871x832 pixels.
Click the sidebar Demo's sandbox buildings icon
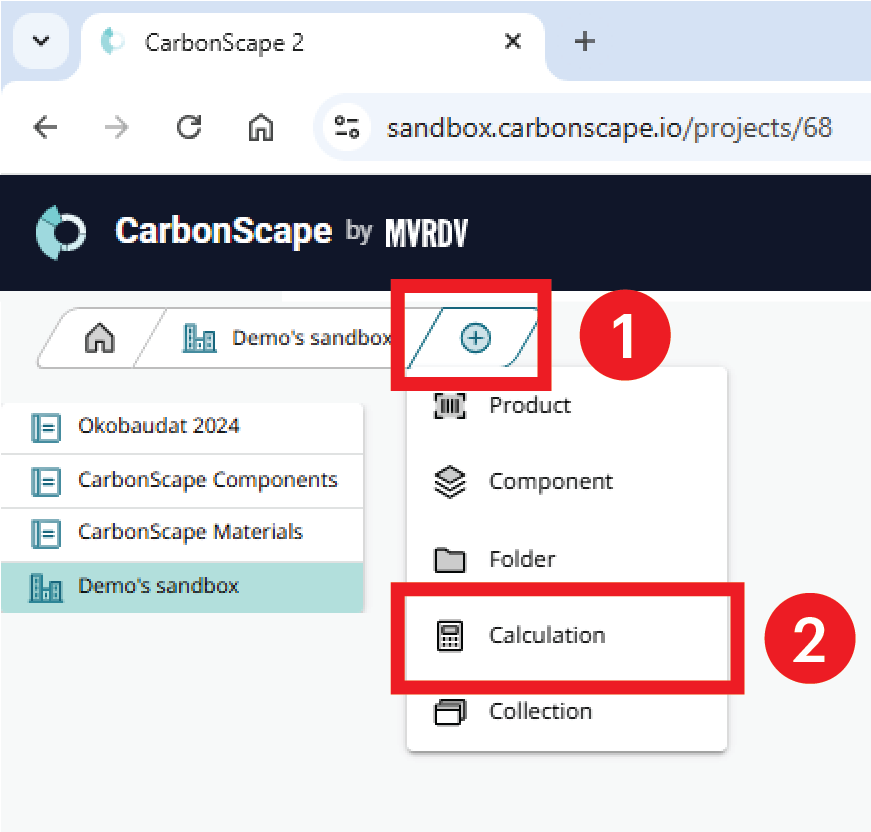46,588
